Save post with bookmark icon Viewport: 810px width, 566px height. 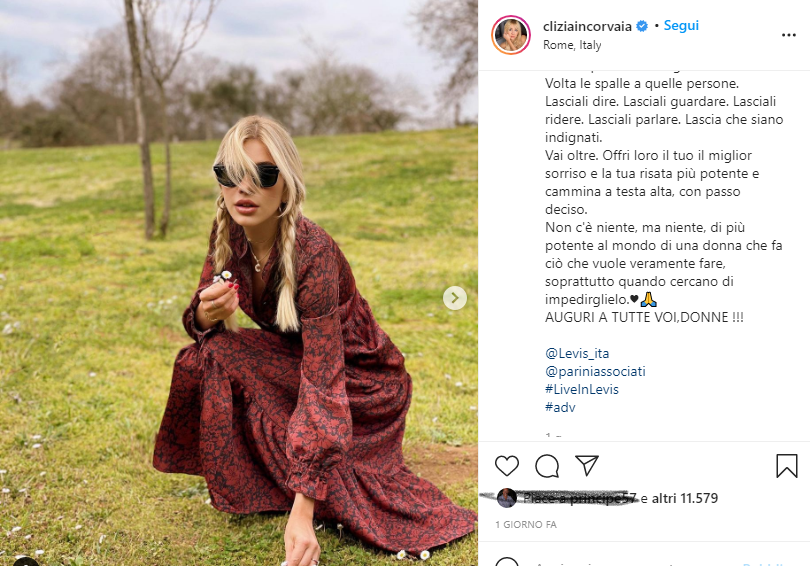coord(786,465)
